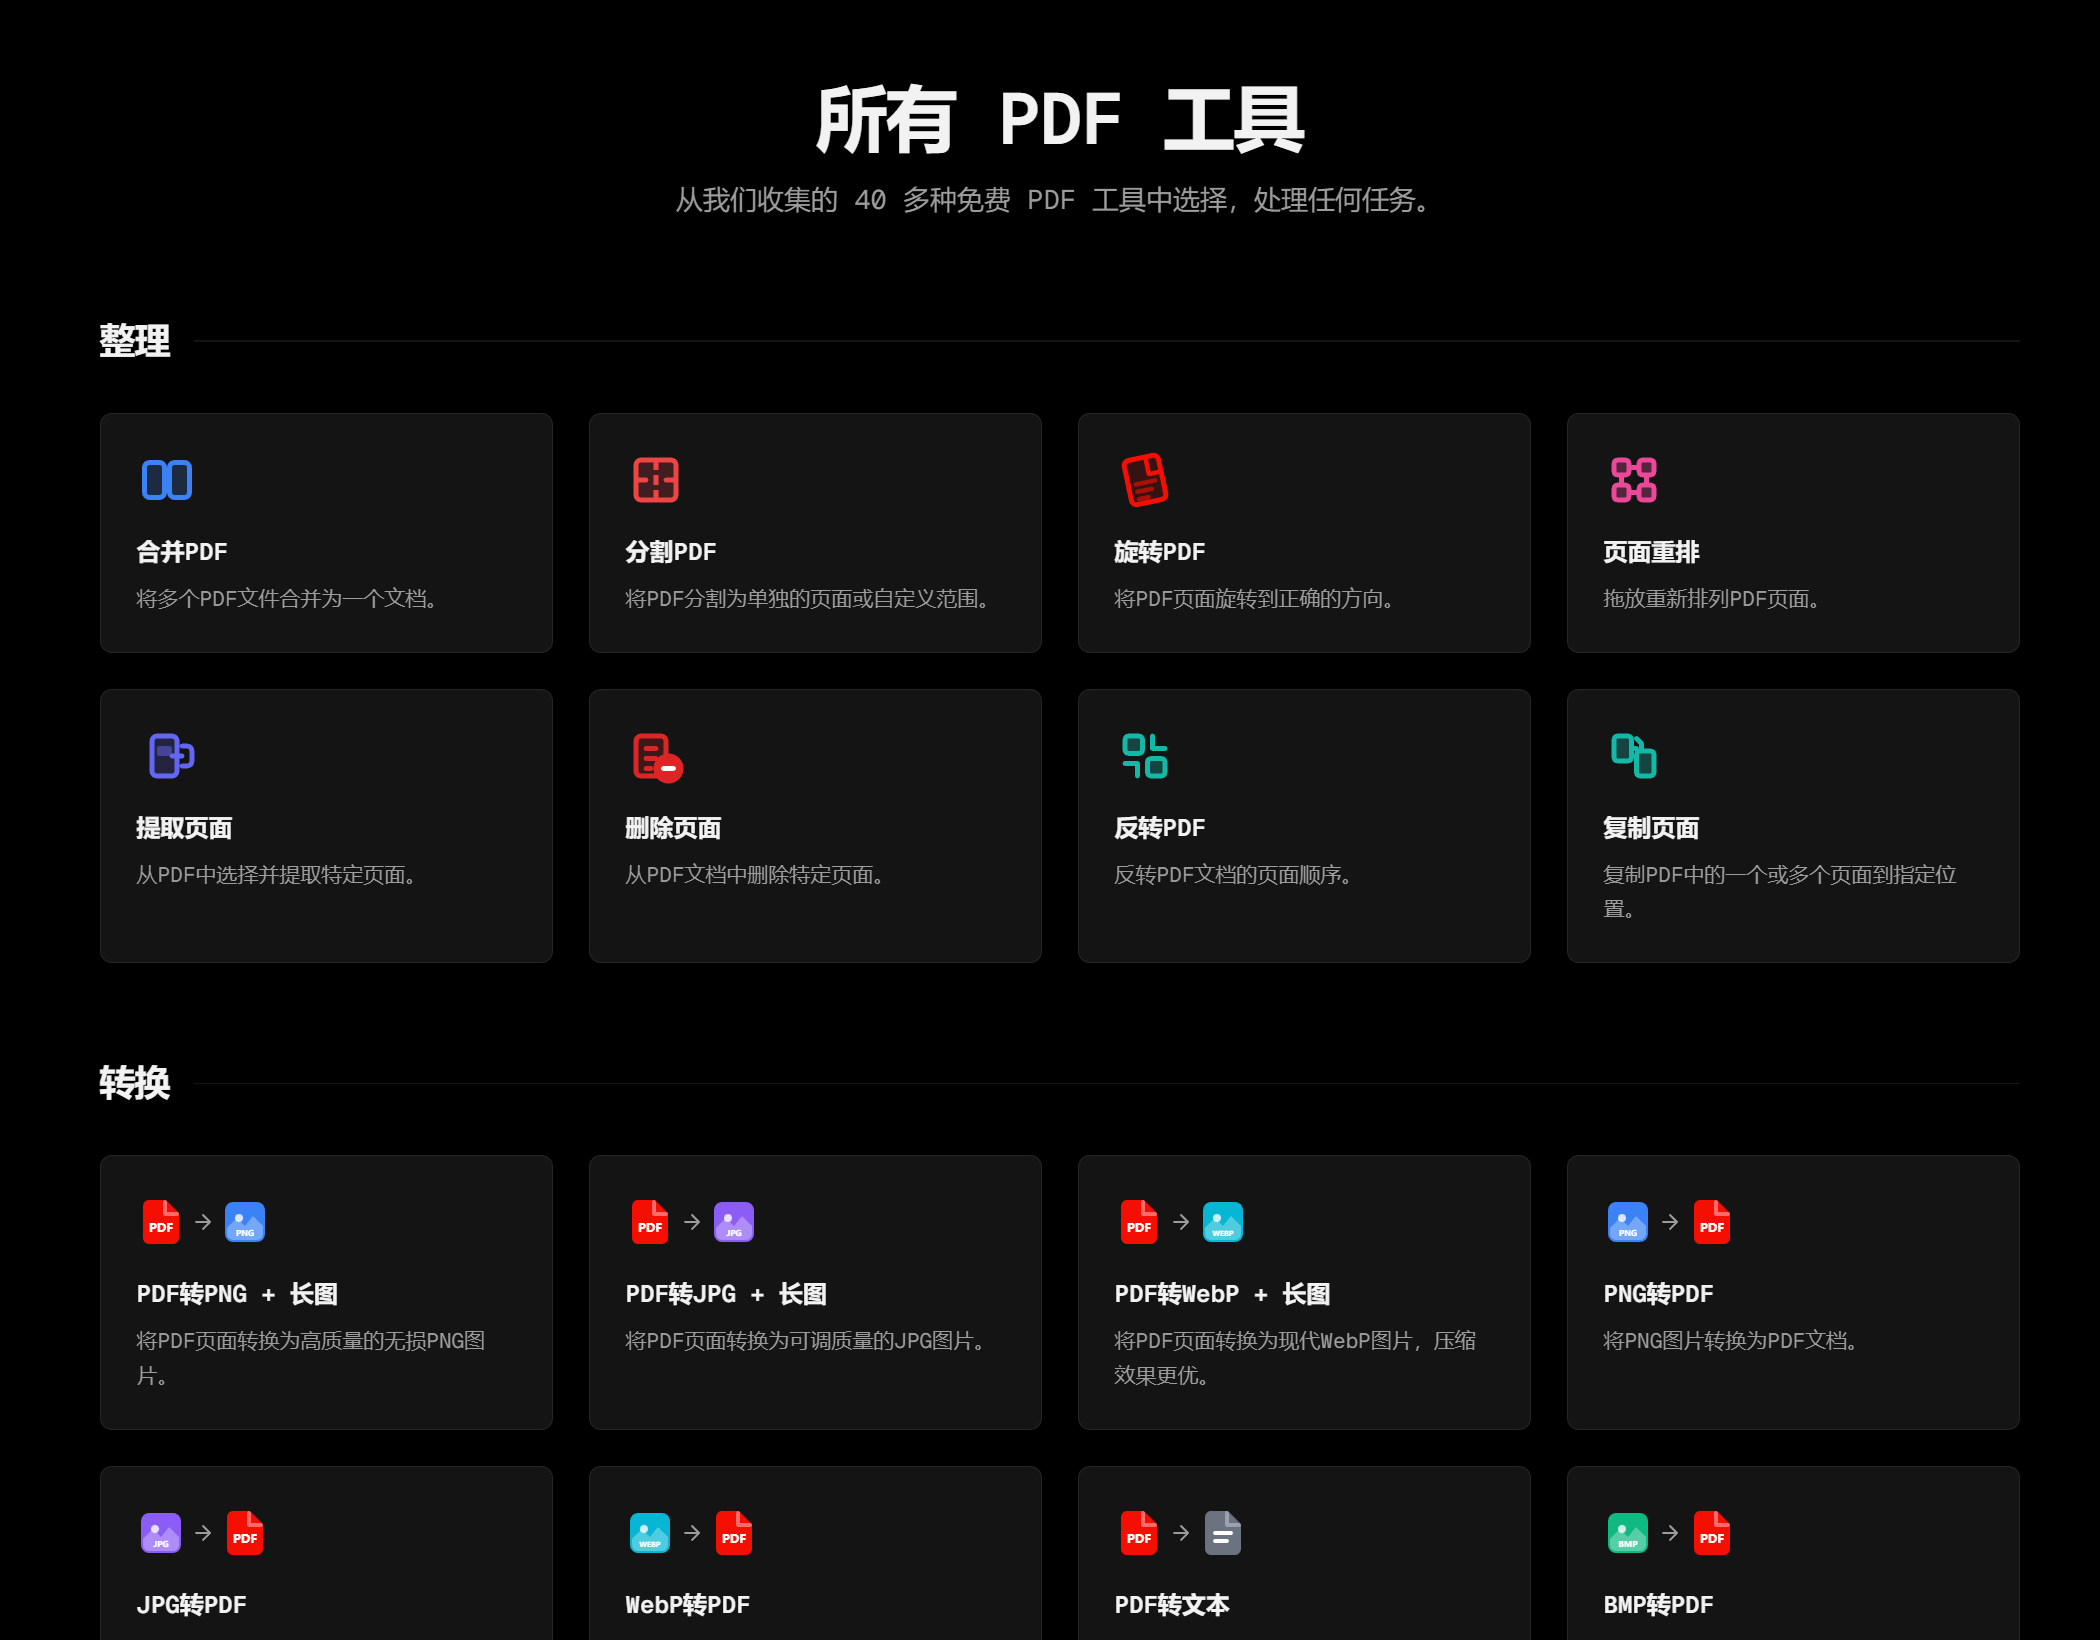Click the Extract pages (提取页面) icon
The height and width of the screenshot is (1640, 2100).
tap(171, 756)
